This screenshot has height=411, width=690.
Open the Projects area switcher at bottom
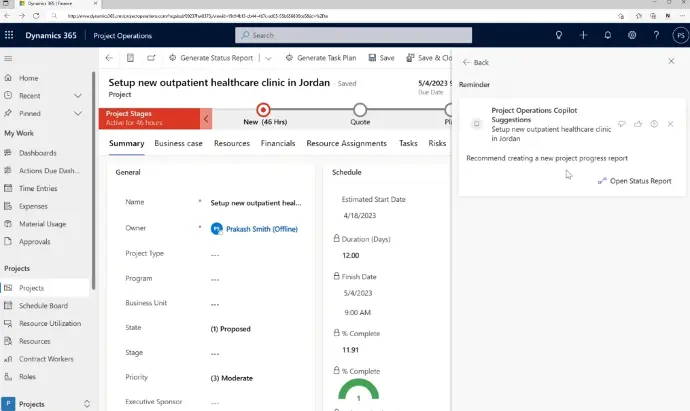(46, 404)
